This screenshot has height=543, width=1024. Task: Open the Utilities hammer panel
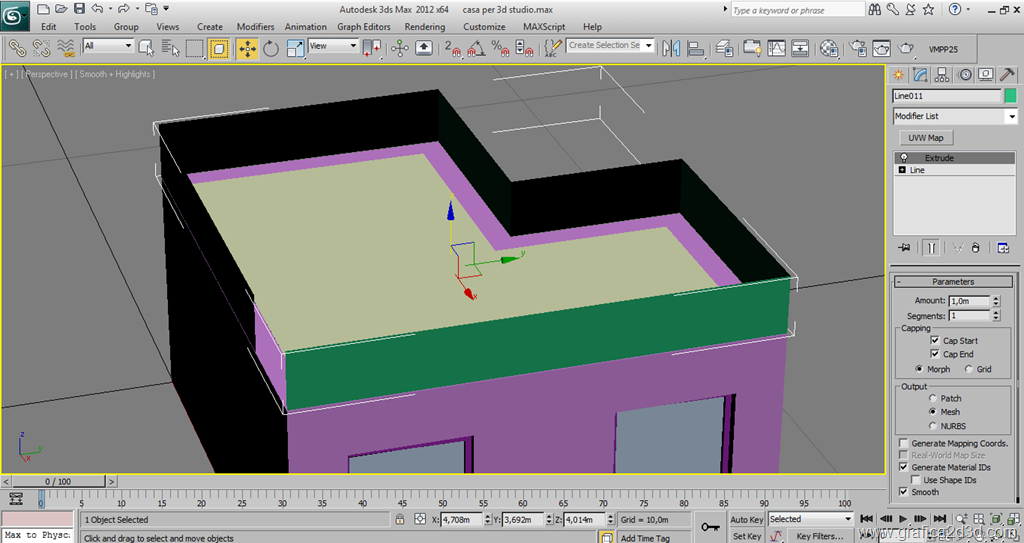pos(1009,75)
